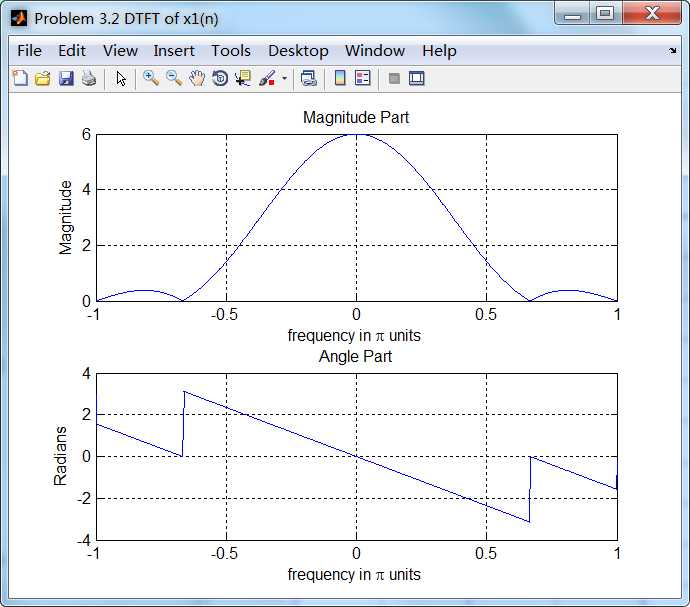Open a file with folder icon
The image size is (690, 607).
click(x=43, y=79)
